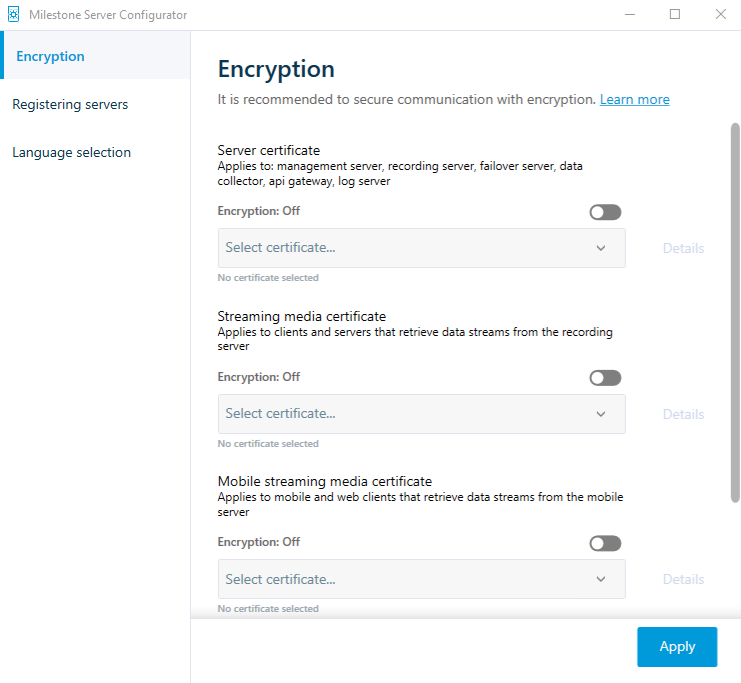
Task: Open the Registering servers section
Action: 70,105
